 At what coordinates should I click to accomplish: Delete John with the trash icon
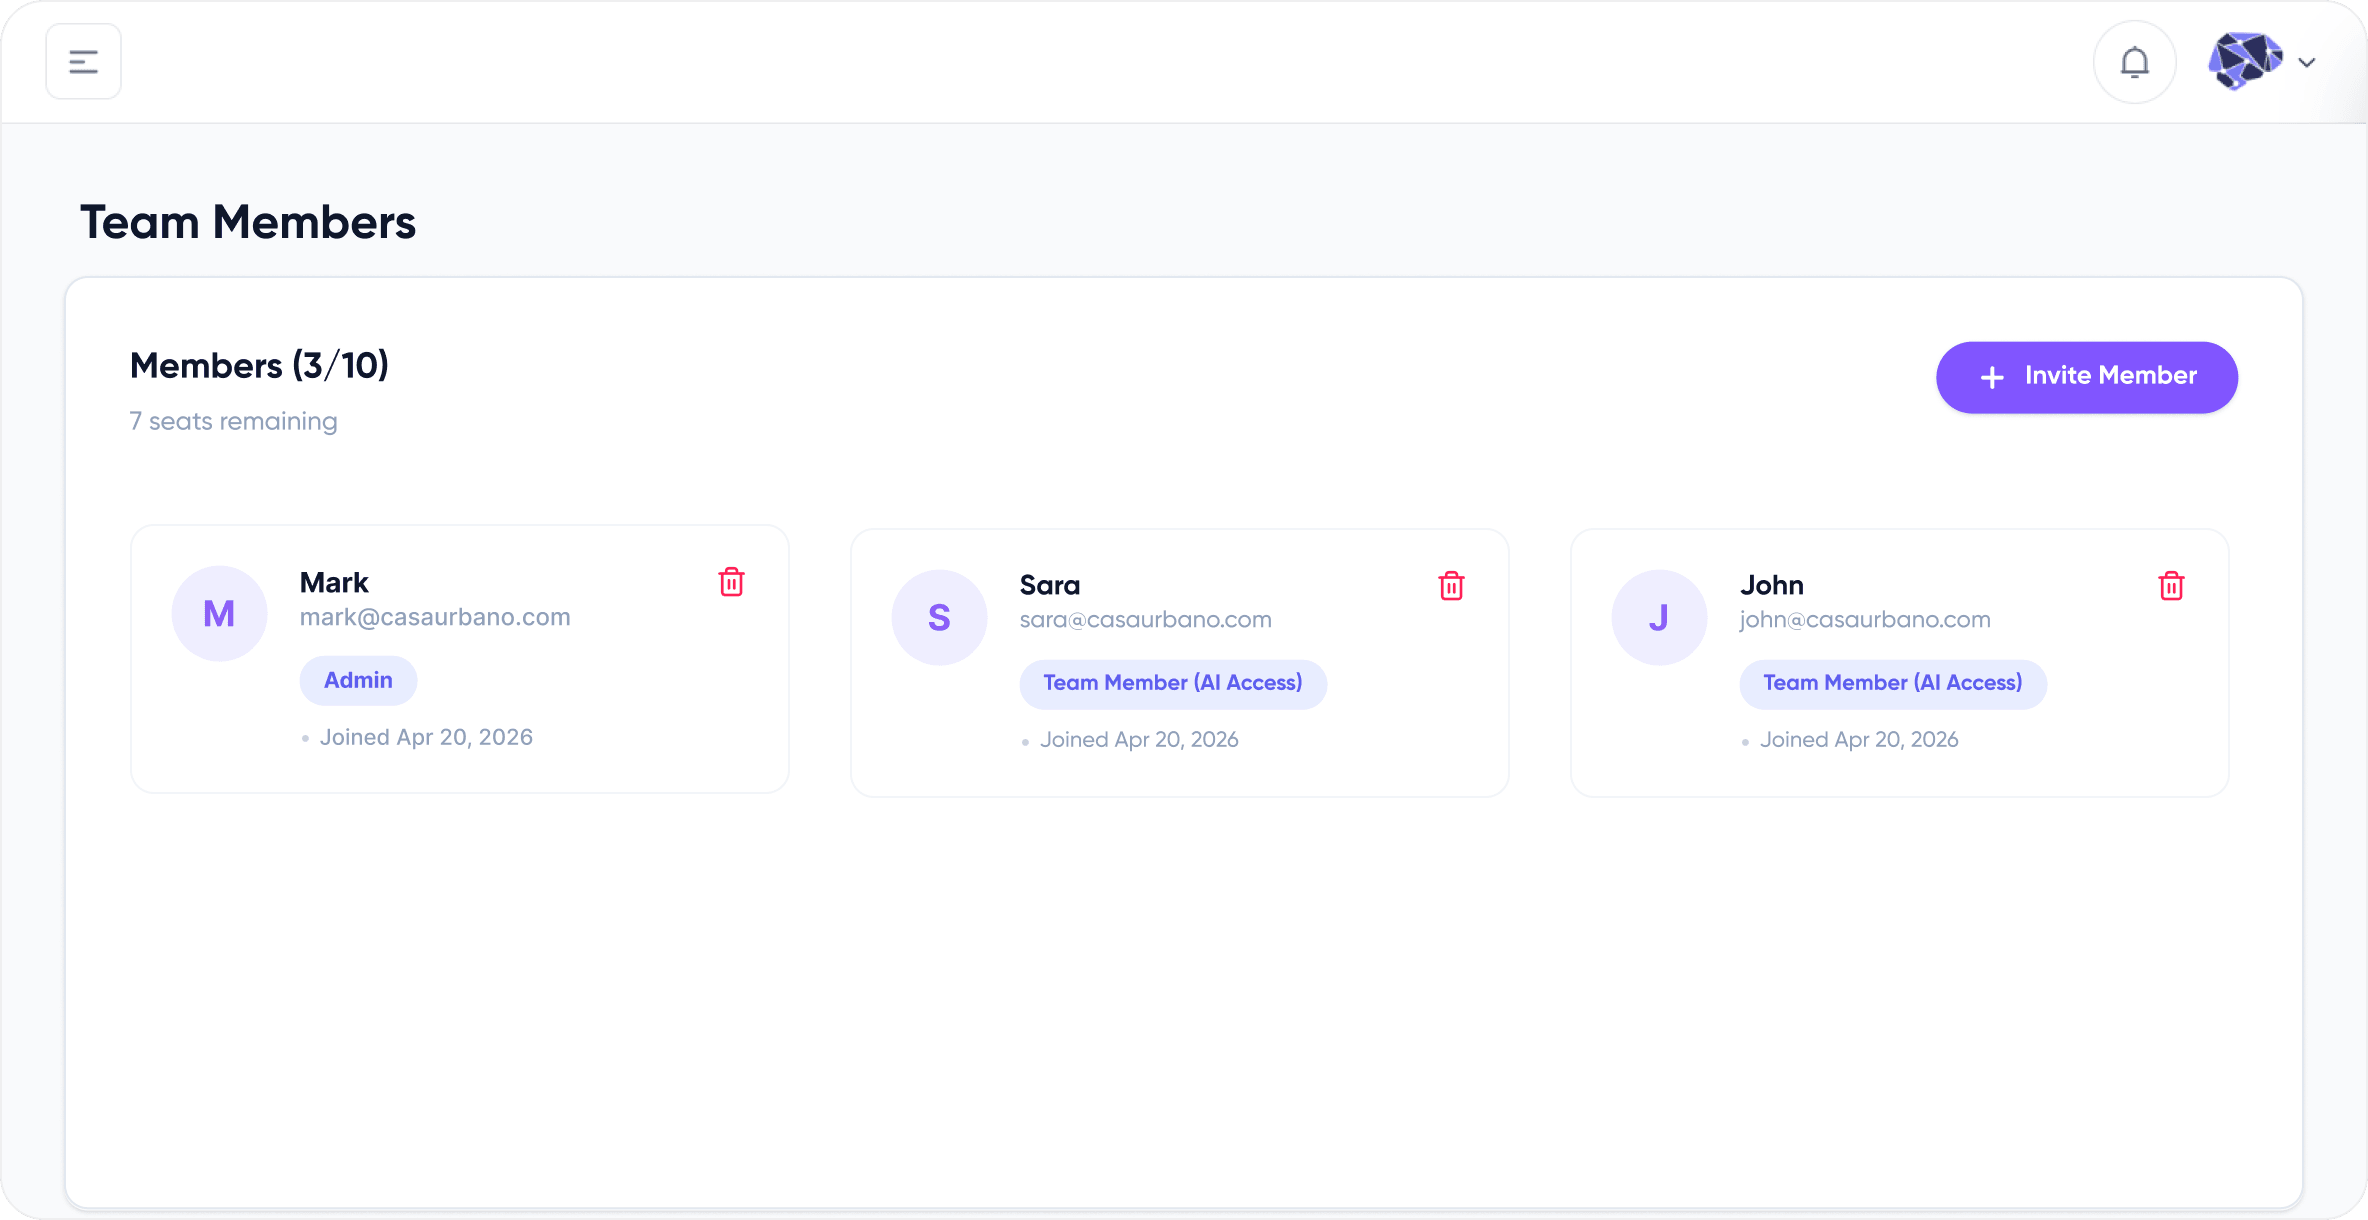(2171, 586)
